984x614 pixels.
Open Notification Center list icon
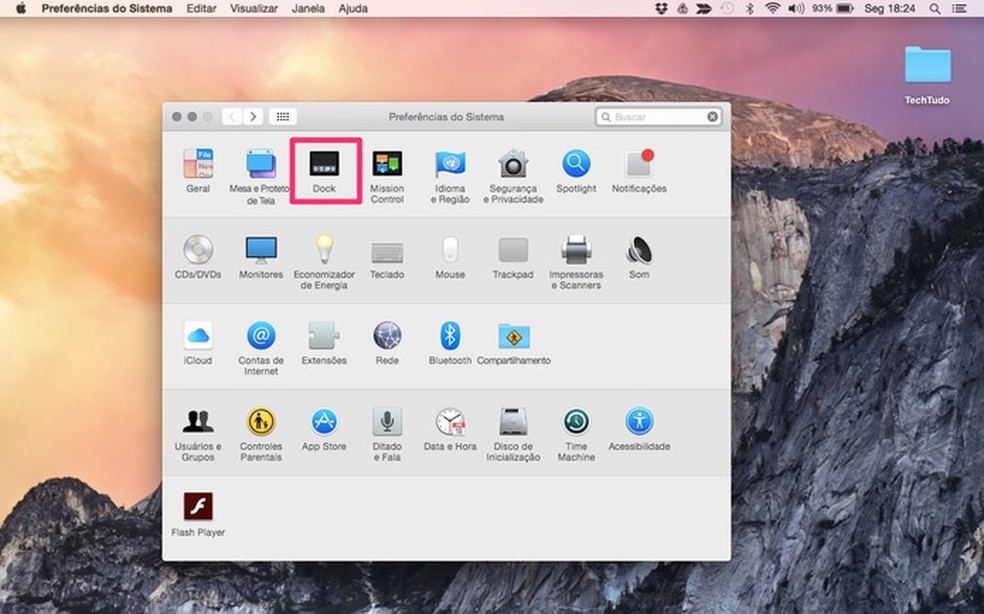pyautogui.click(x=960, y=9)
